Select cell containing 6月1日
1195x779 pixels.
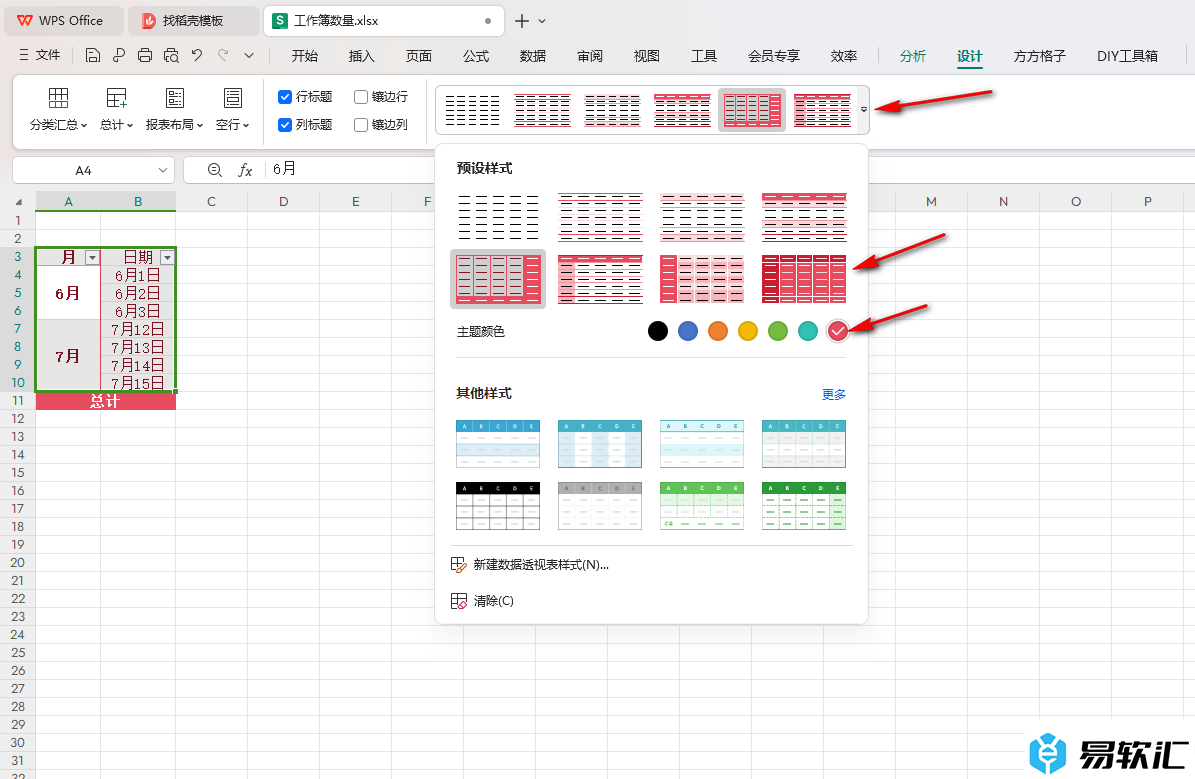pyautogui.click(x=138, y=275)
